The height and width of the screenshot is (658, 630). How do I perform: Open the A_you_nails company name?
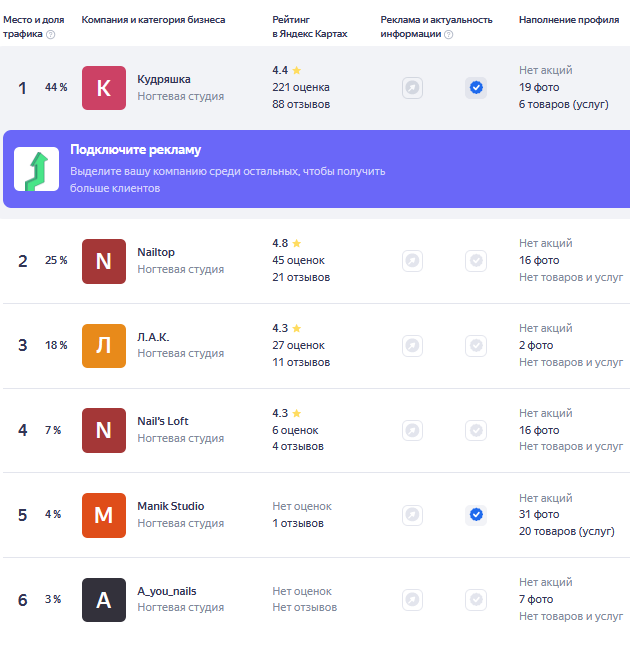167,591
